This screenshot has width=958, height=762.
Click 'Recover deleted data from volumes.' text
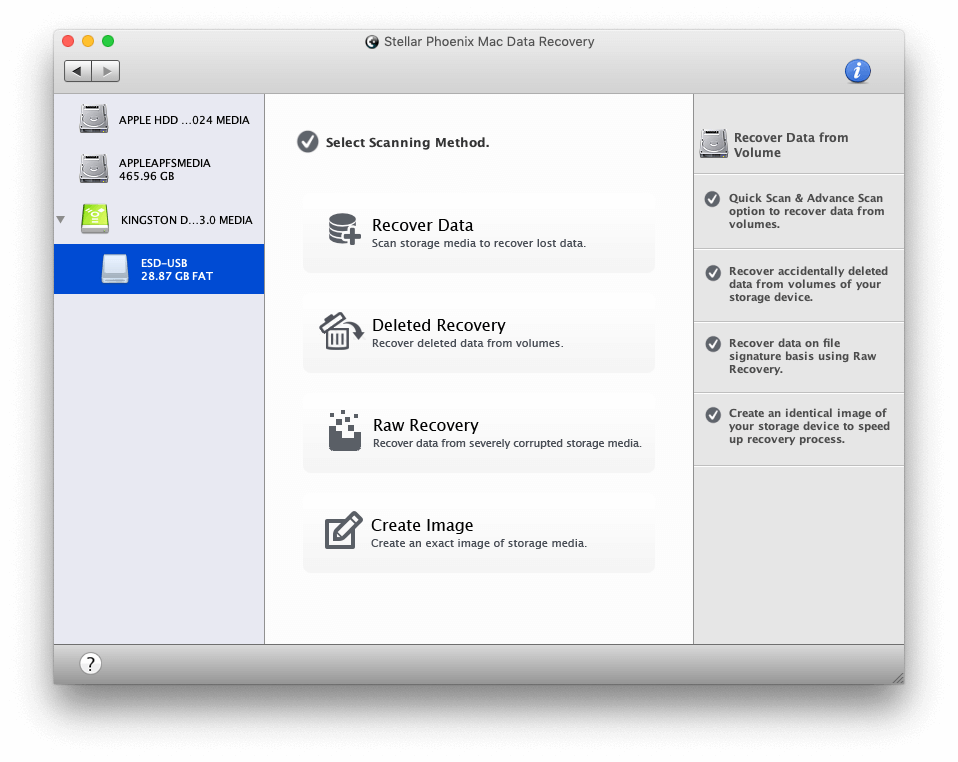pyautogui.click(x=467, y=343)
